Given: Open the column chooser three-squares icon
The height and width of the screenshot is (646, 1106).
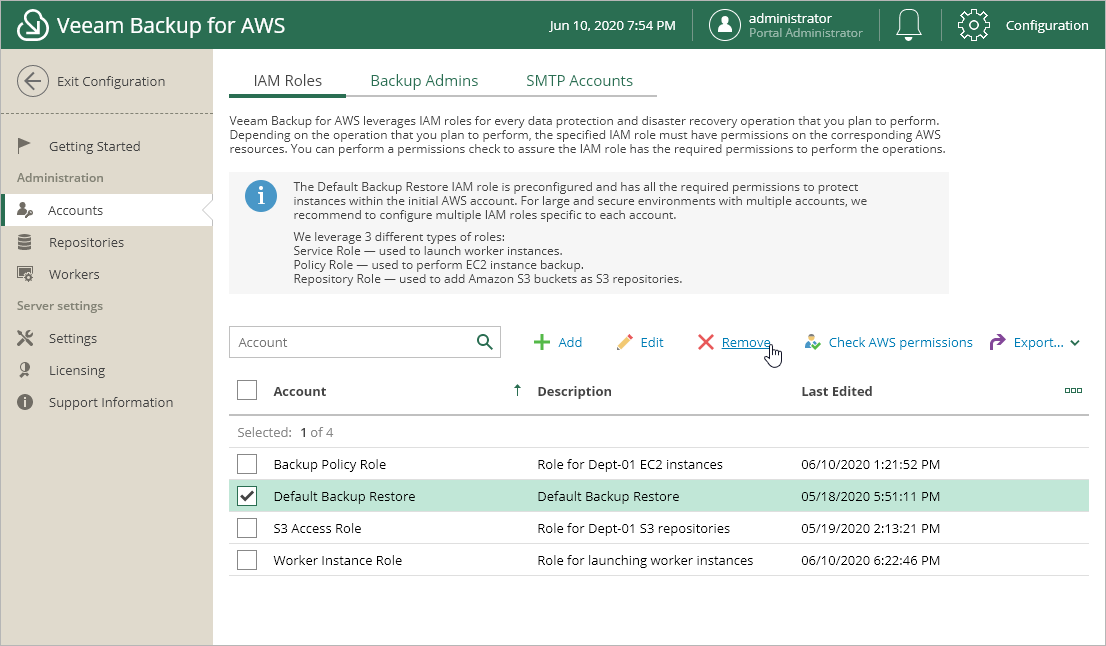Looking at the screenshot, I should coord(1073,391).
